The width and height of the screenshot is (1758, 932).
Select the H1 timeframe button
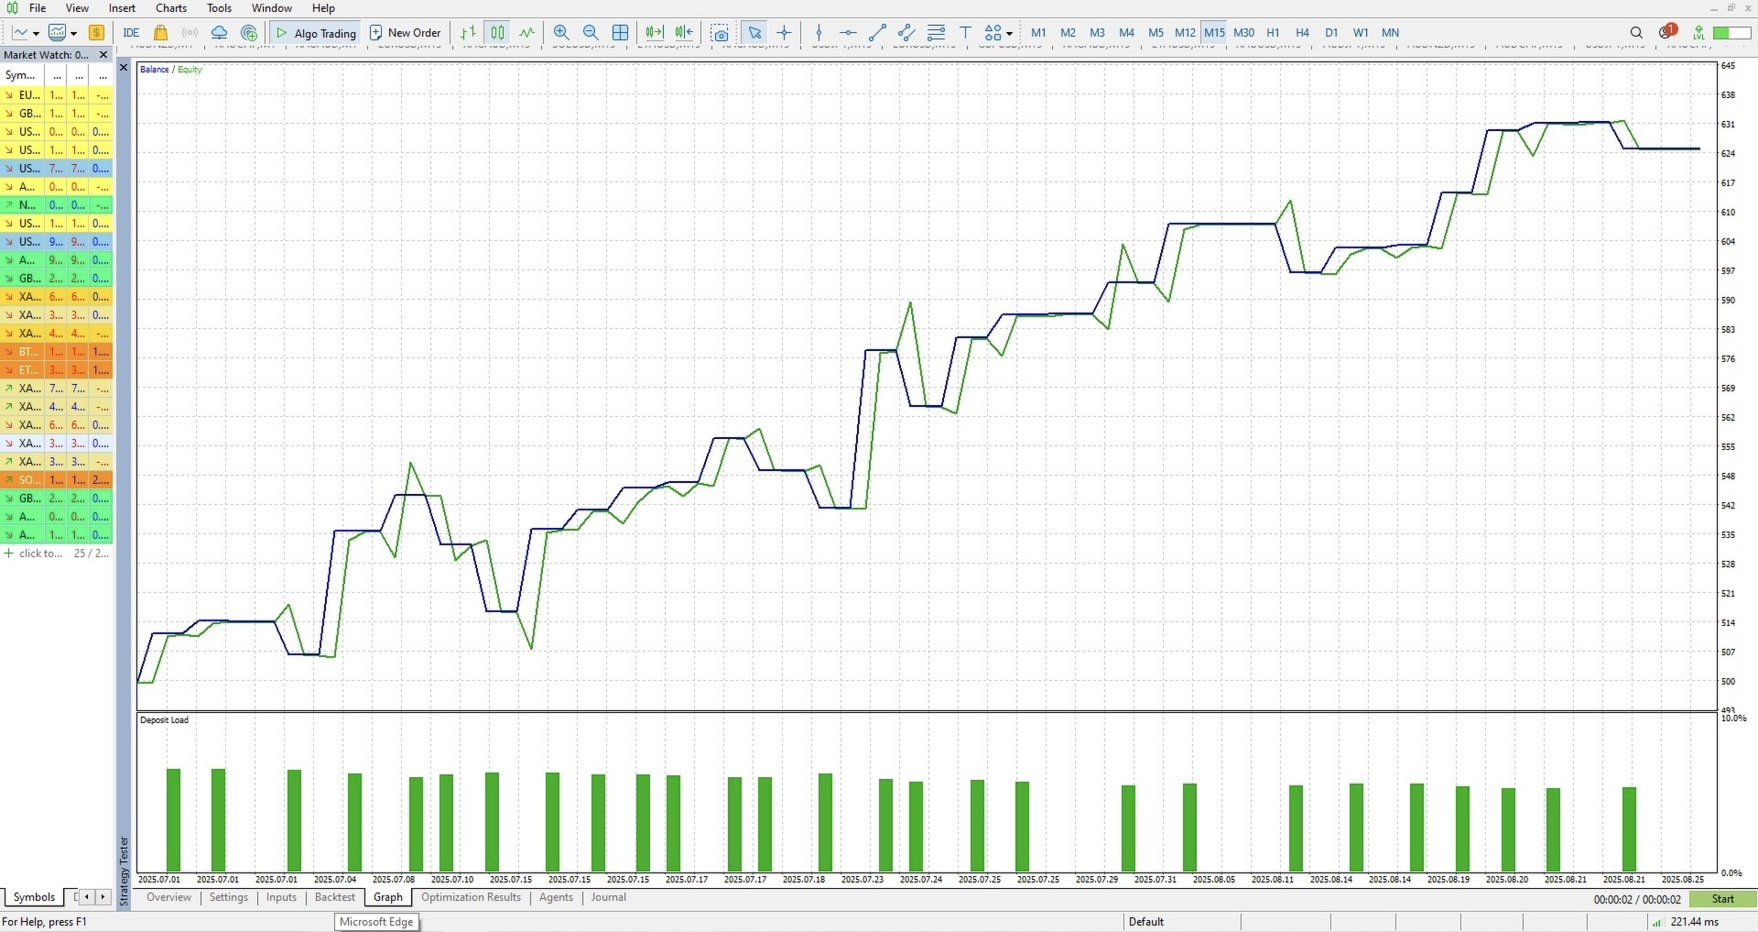[1273, 33]
